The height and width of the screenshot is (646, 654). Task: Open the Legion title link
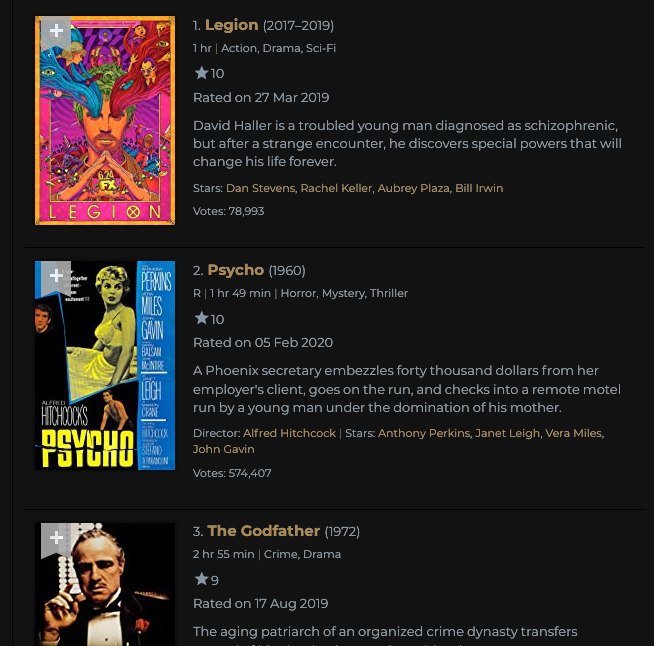[x=231, y=25]
